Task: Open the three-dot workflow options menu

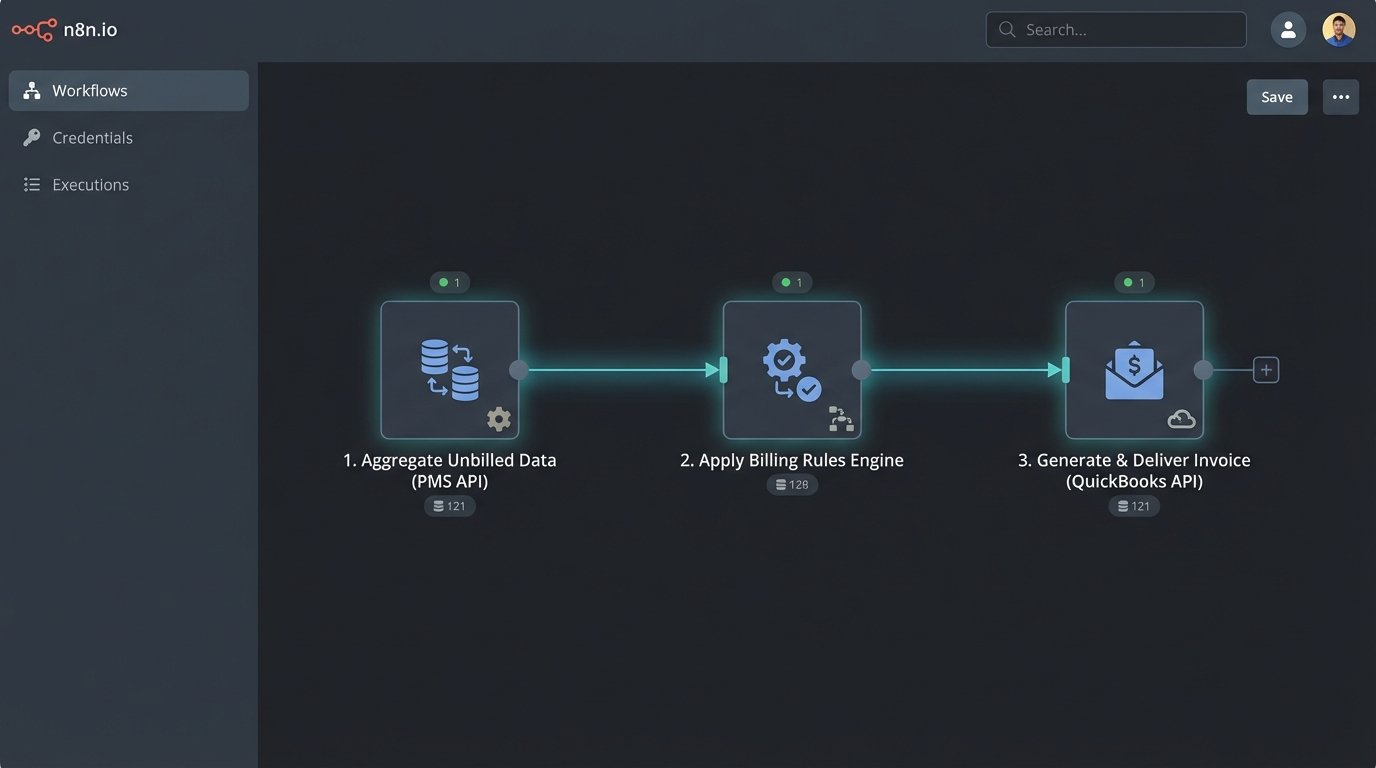Action: tap(1340, 96)
